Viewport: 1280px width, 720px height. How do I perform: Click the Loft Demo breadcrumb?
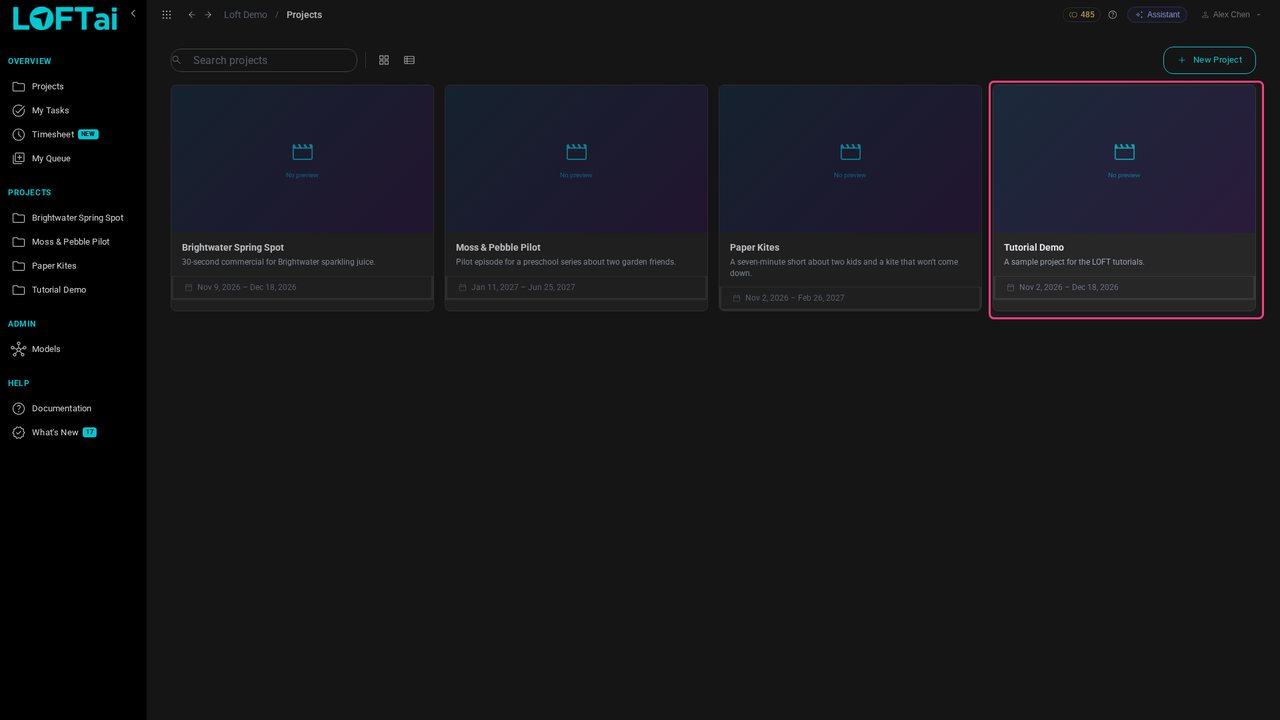(245, 15)
